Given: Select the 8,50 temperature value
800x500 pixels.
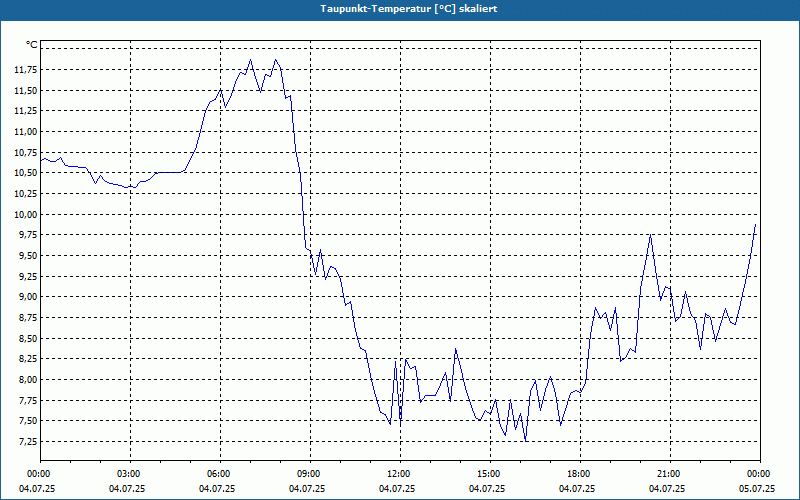Looking at the screenshot, I should coord(28,338).
